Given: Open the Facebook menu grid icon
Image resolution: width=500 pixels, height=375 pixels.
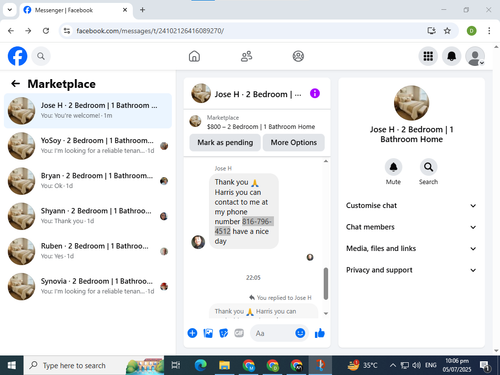Looking at the screenshot, I should [x=428, y=56].
